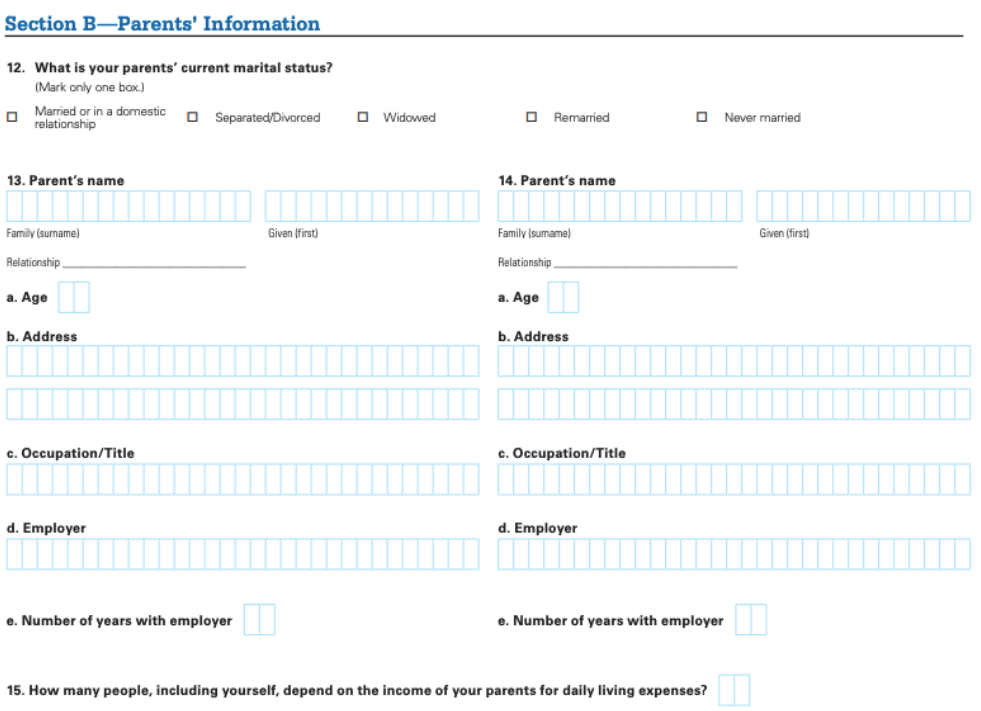Click item 13 parent's Given (first) name field
The image size is (981, 711).
click(372, 206)
